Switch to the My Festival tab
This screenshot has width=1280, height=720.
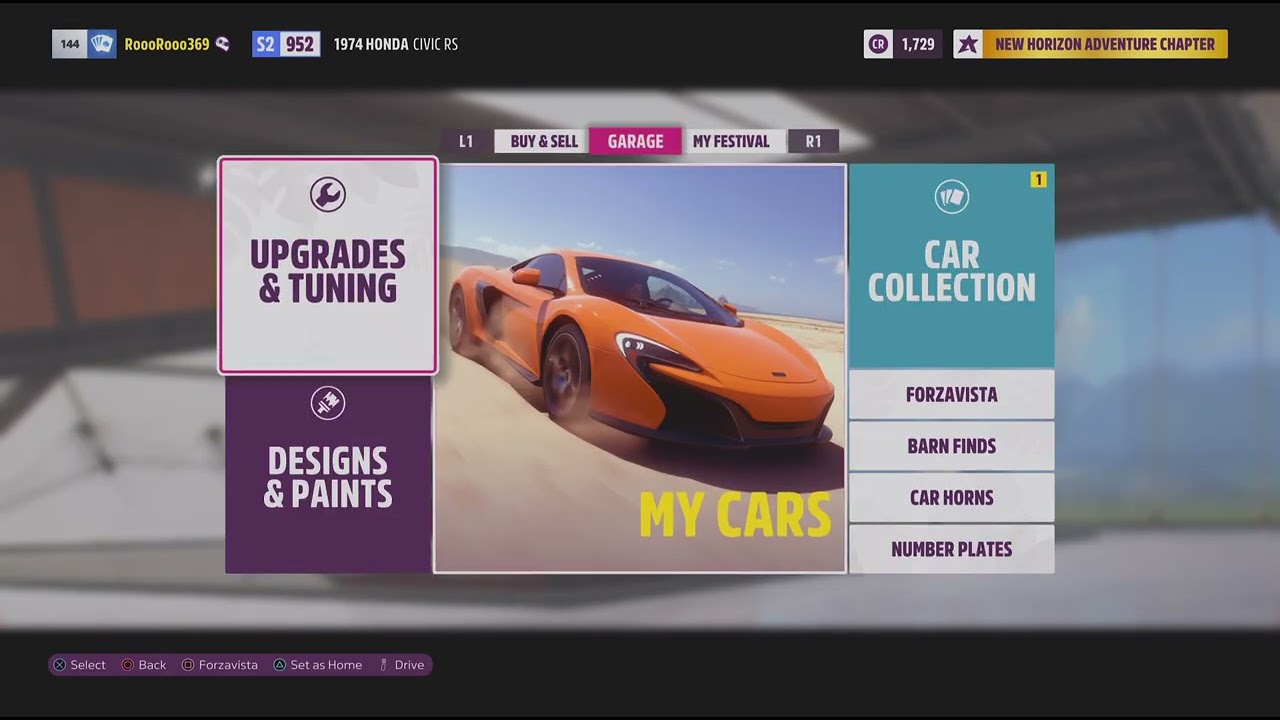tap(731, 141)
